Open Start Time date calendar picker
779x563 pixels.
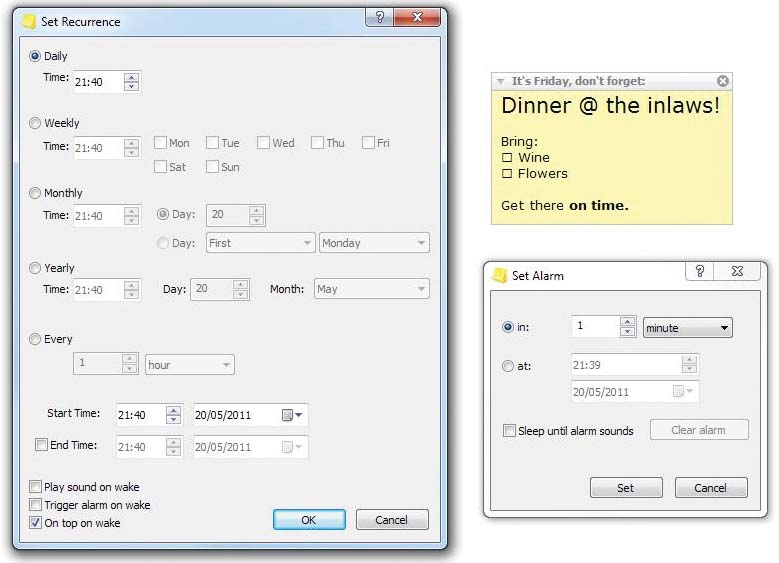point(292,415)
